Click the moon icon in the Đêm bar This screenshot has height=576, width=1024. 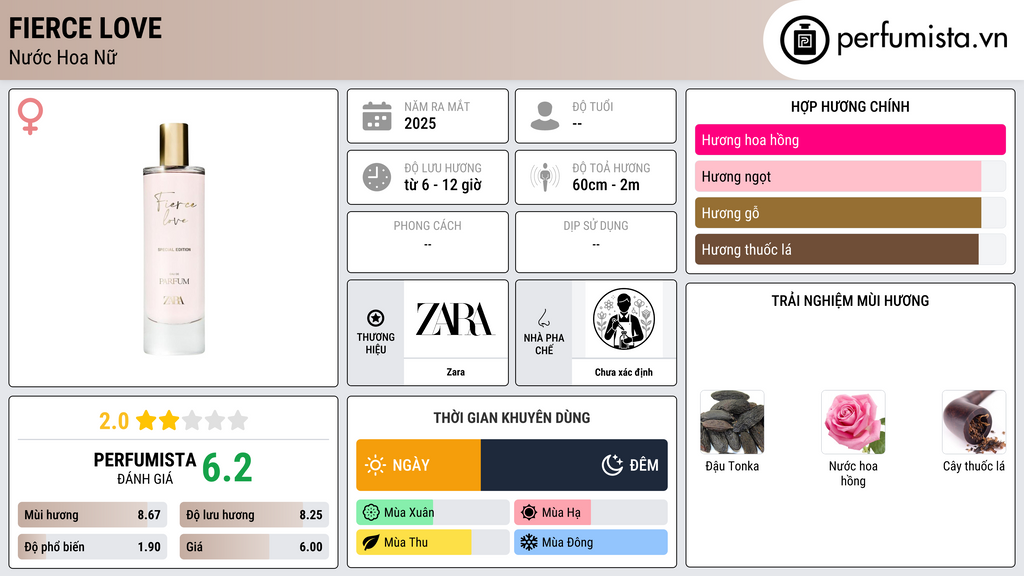[612, 465]
